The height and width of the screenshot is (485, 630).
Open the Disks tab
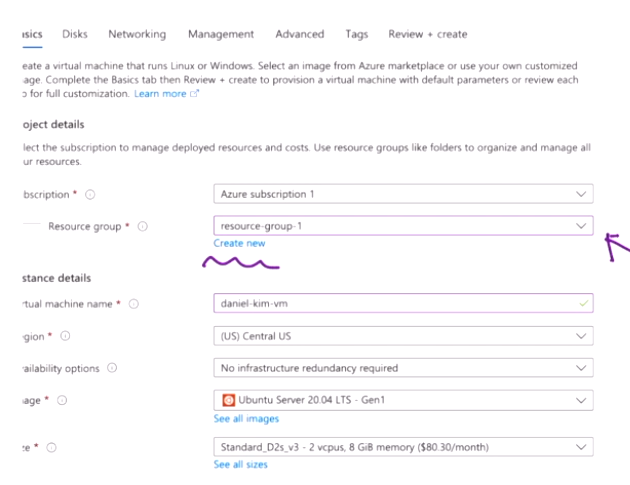point(75,34)
